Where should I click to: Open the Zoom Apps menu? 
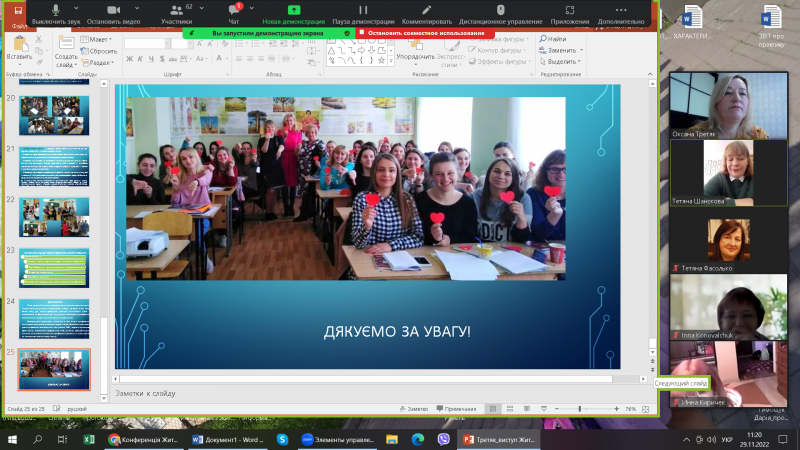coord(569,13)
